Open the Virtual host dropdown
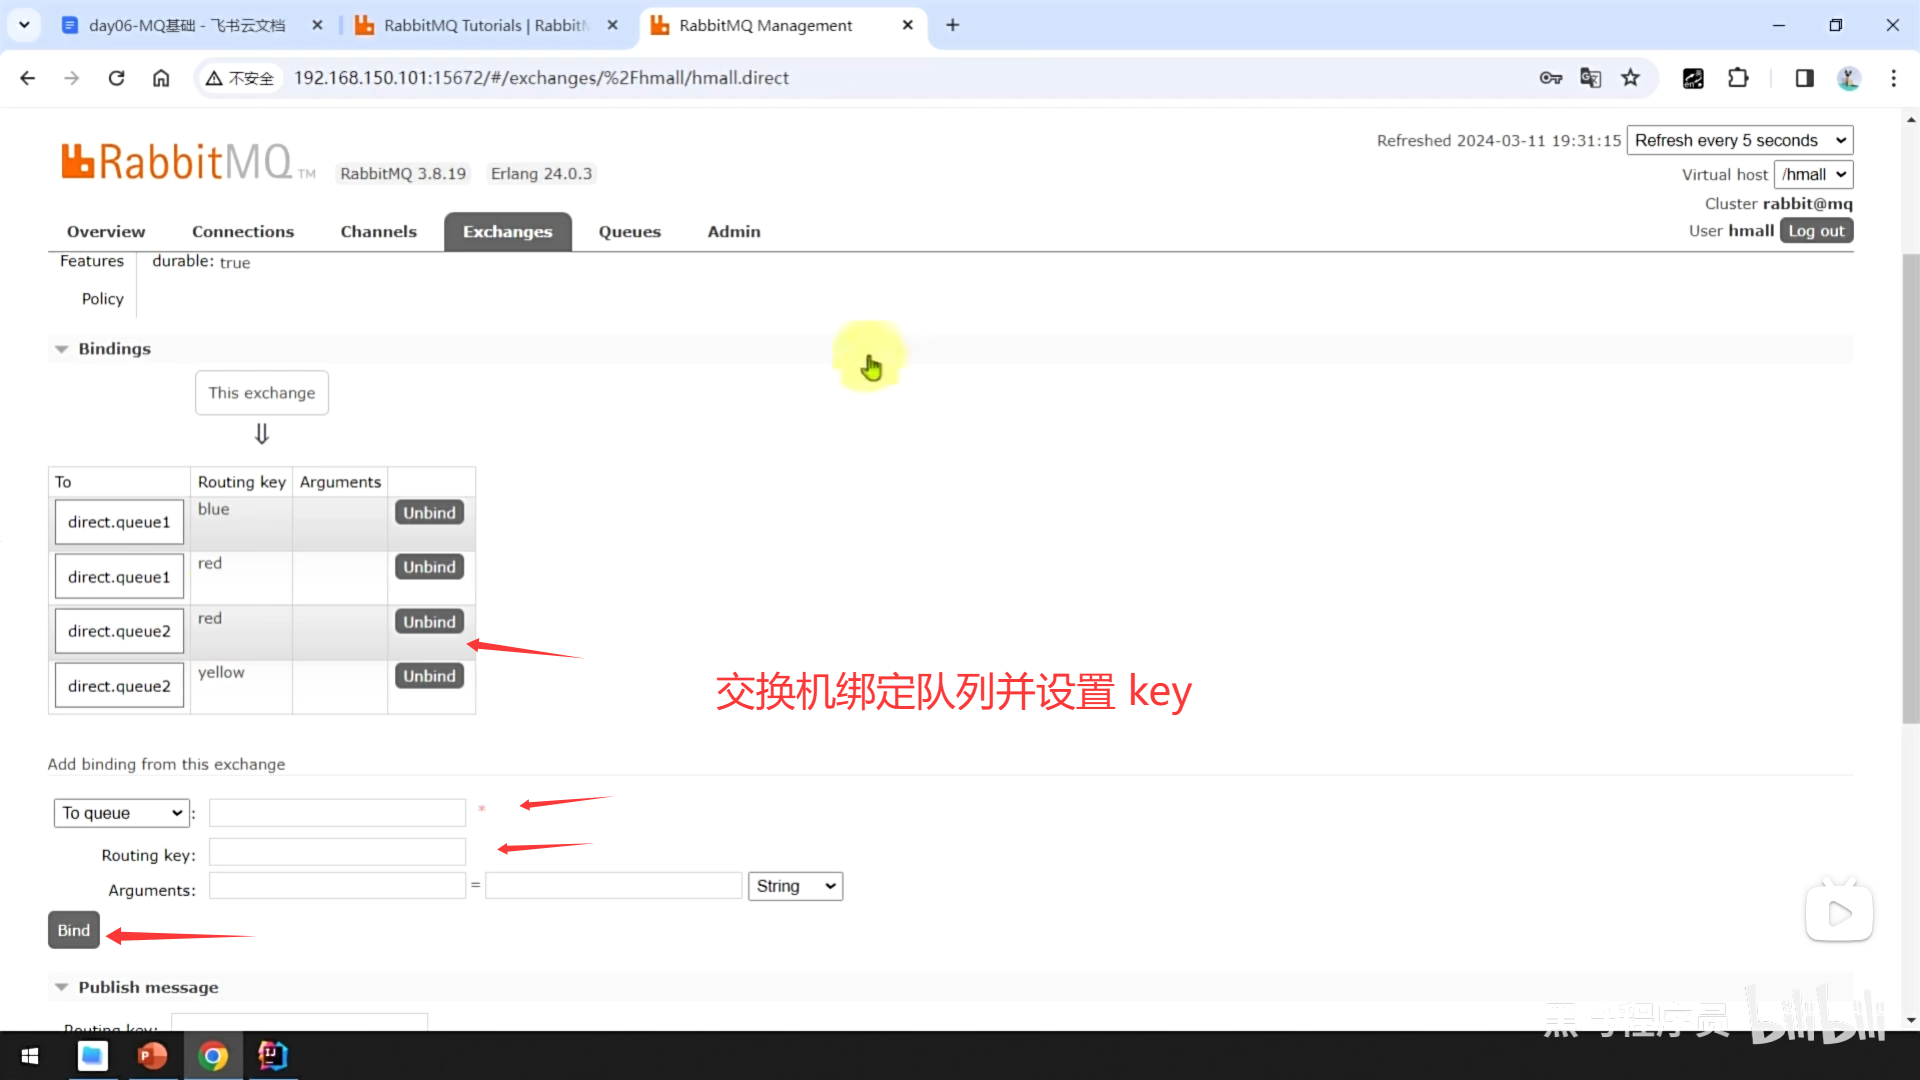 (1813, 174)
